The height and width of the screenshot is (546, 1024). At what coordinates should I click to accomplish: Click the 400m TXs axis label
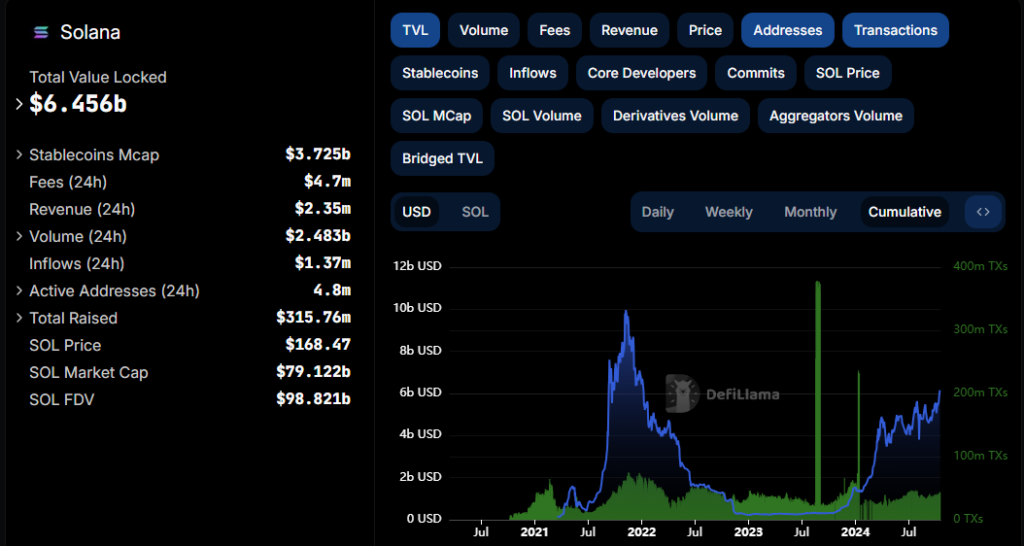pyautogui.click(x=980, y=266)
